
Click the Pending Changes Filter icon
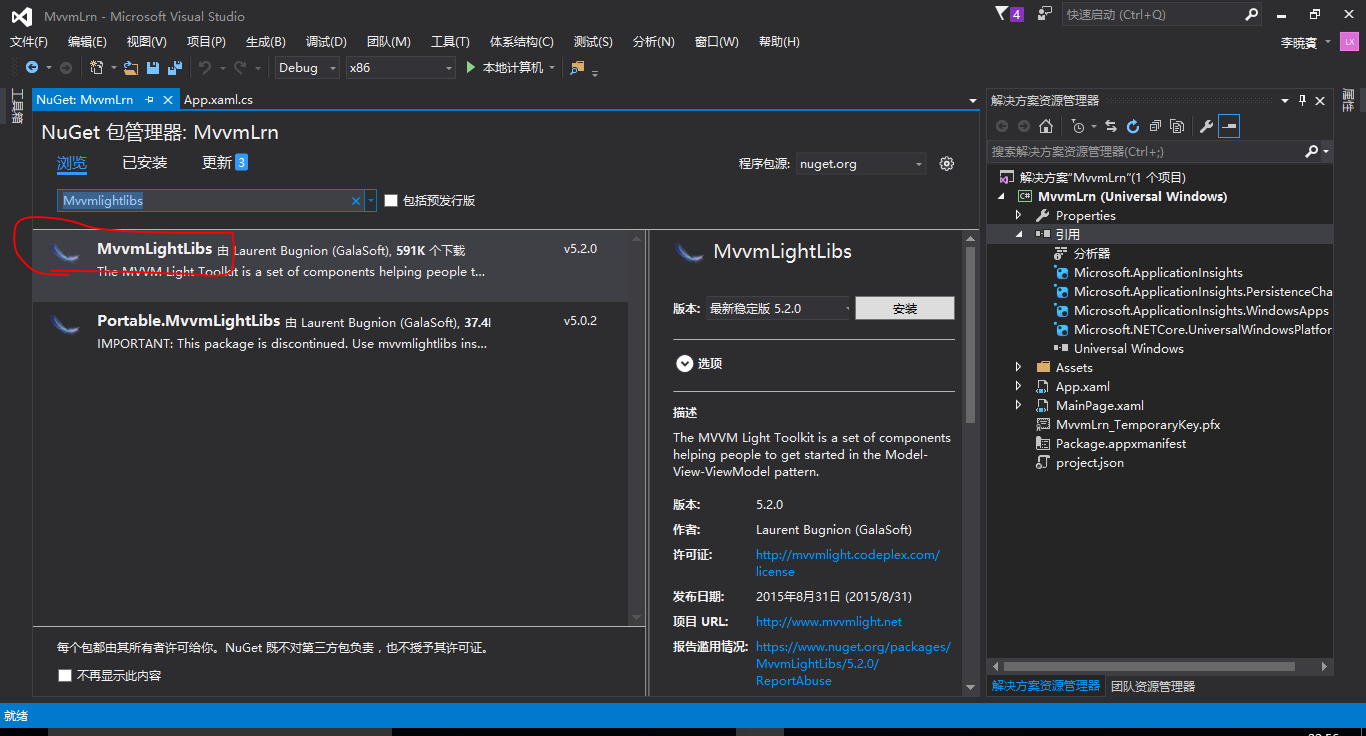(1077, 126)
